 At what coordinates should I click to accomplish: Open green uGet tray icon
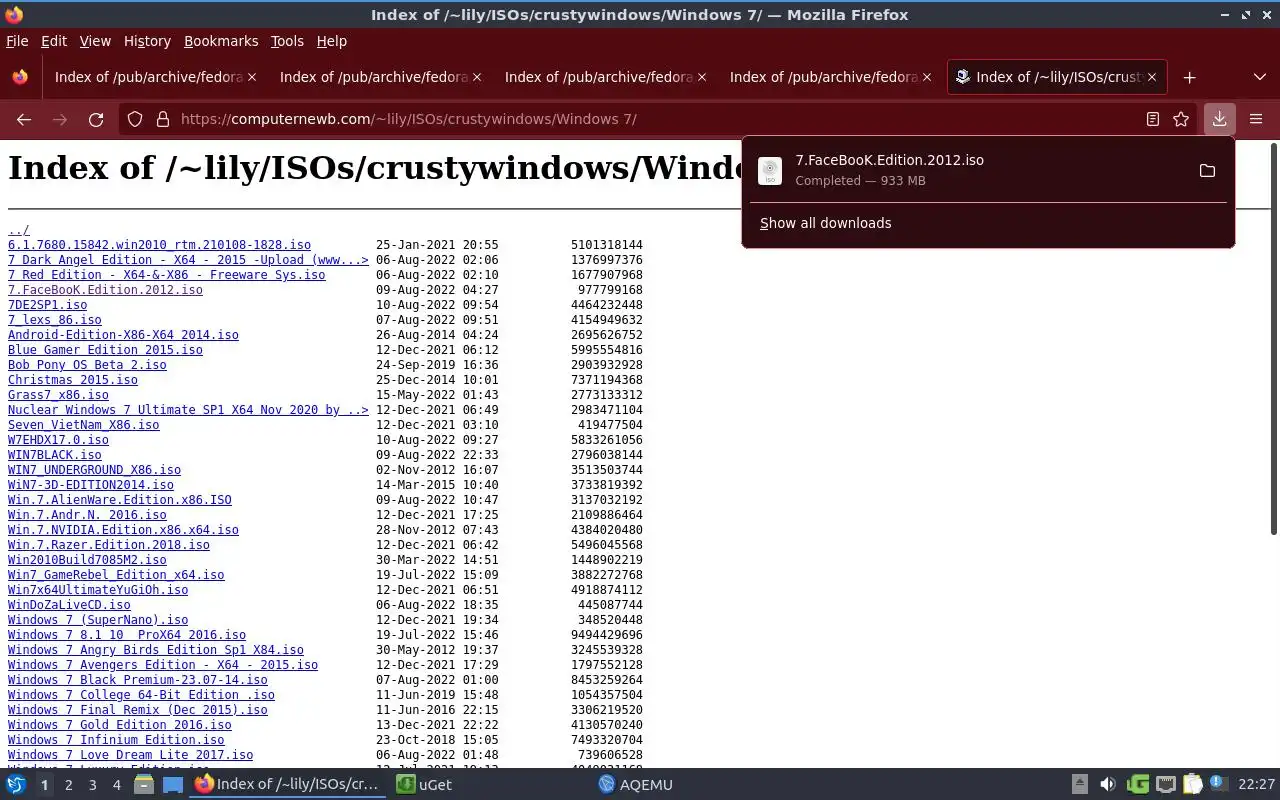1137,785
